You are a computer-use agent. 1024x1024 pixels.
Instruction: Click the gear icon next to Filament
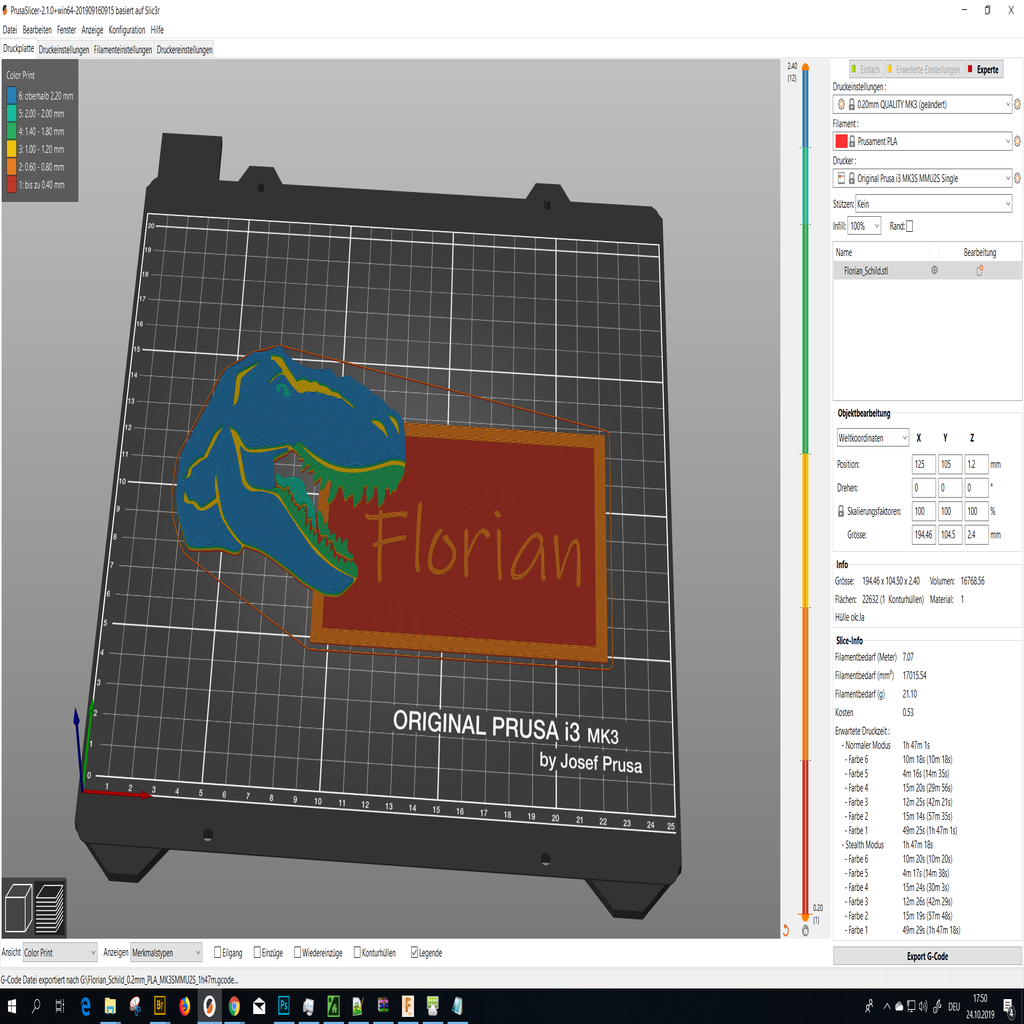(x=1017, y=140)
